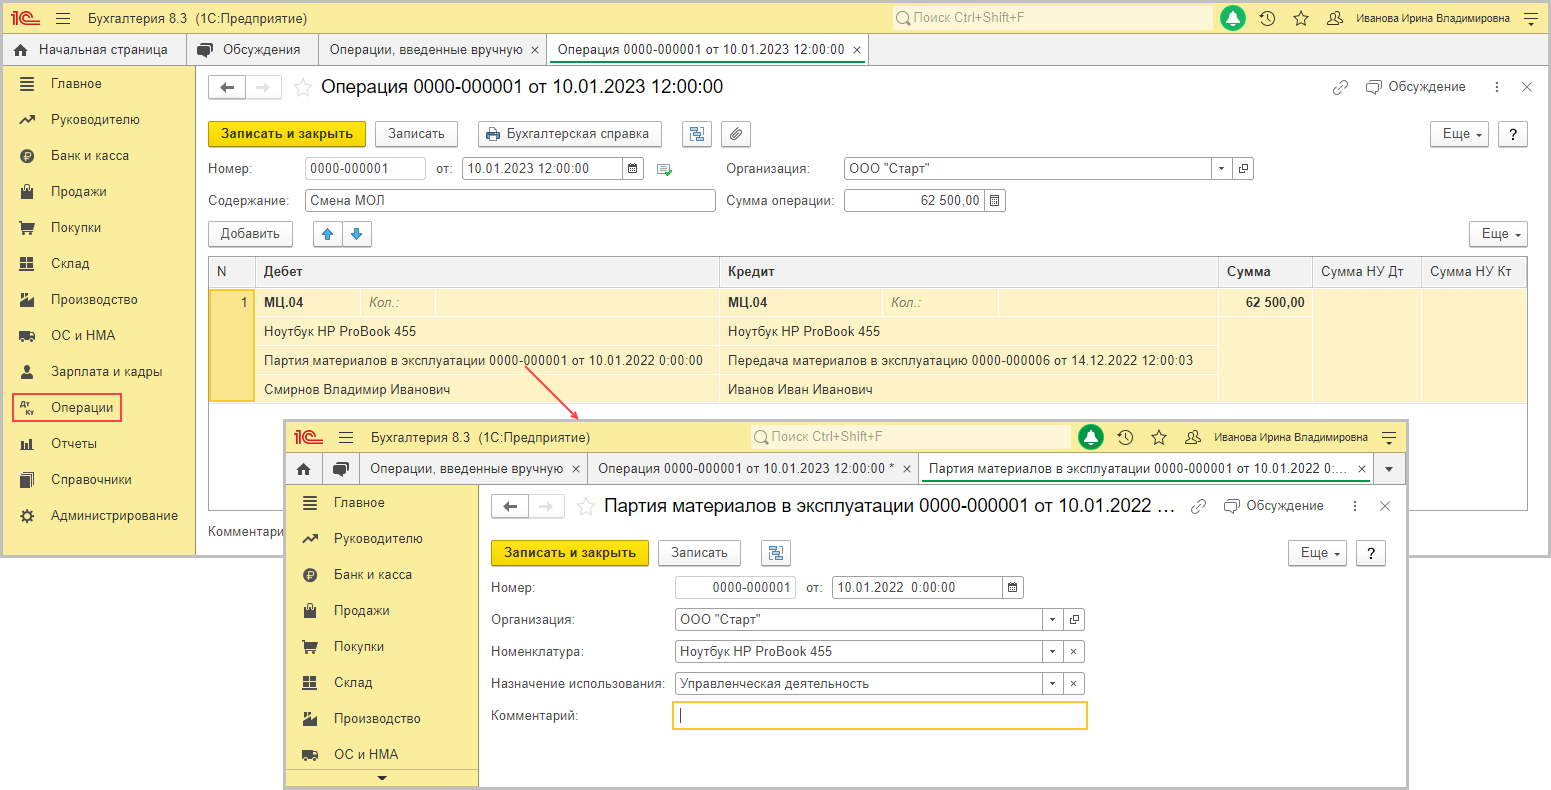
Task: Clear Назначение использования with the x button
Action: click(1073, 684)
